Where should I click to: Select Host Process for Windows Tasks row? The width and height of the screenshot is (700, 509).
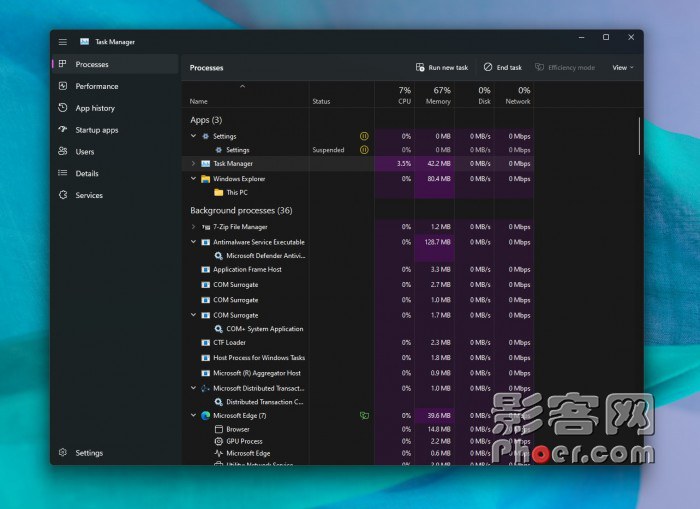(358, 358)
